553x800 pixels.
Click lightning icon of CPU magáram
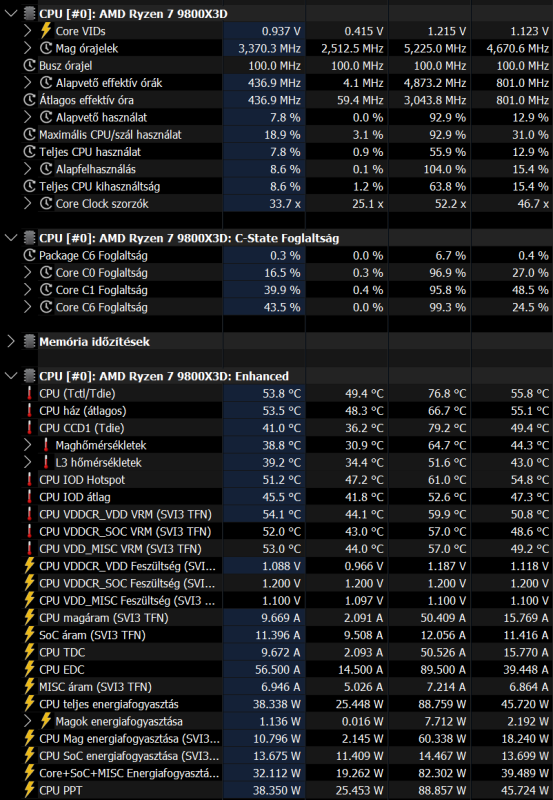click(30, 618)
